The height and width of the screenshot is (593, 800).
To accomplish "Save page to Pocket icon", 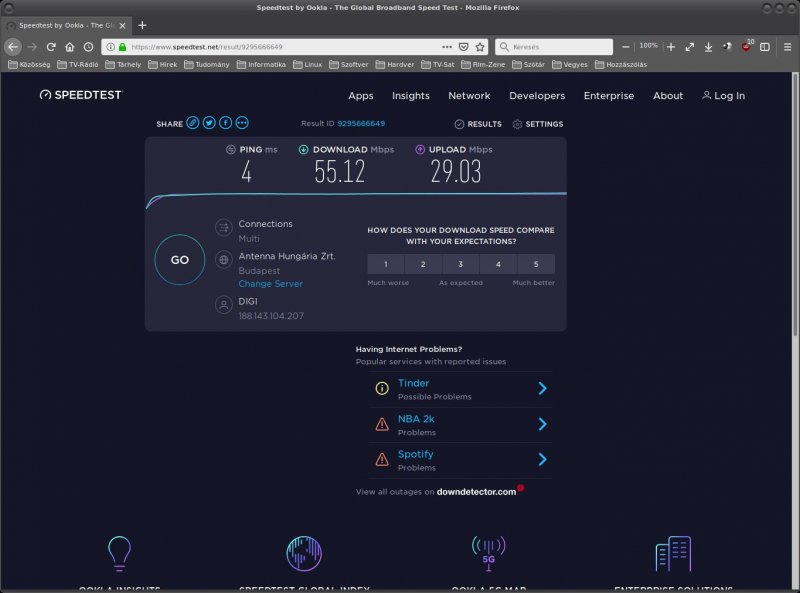I will [x=463, y=47].
